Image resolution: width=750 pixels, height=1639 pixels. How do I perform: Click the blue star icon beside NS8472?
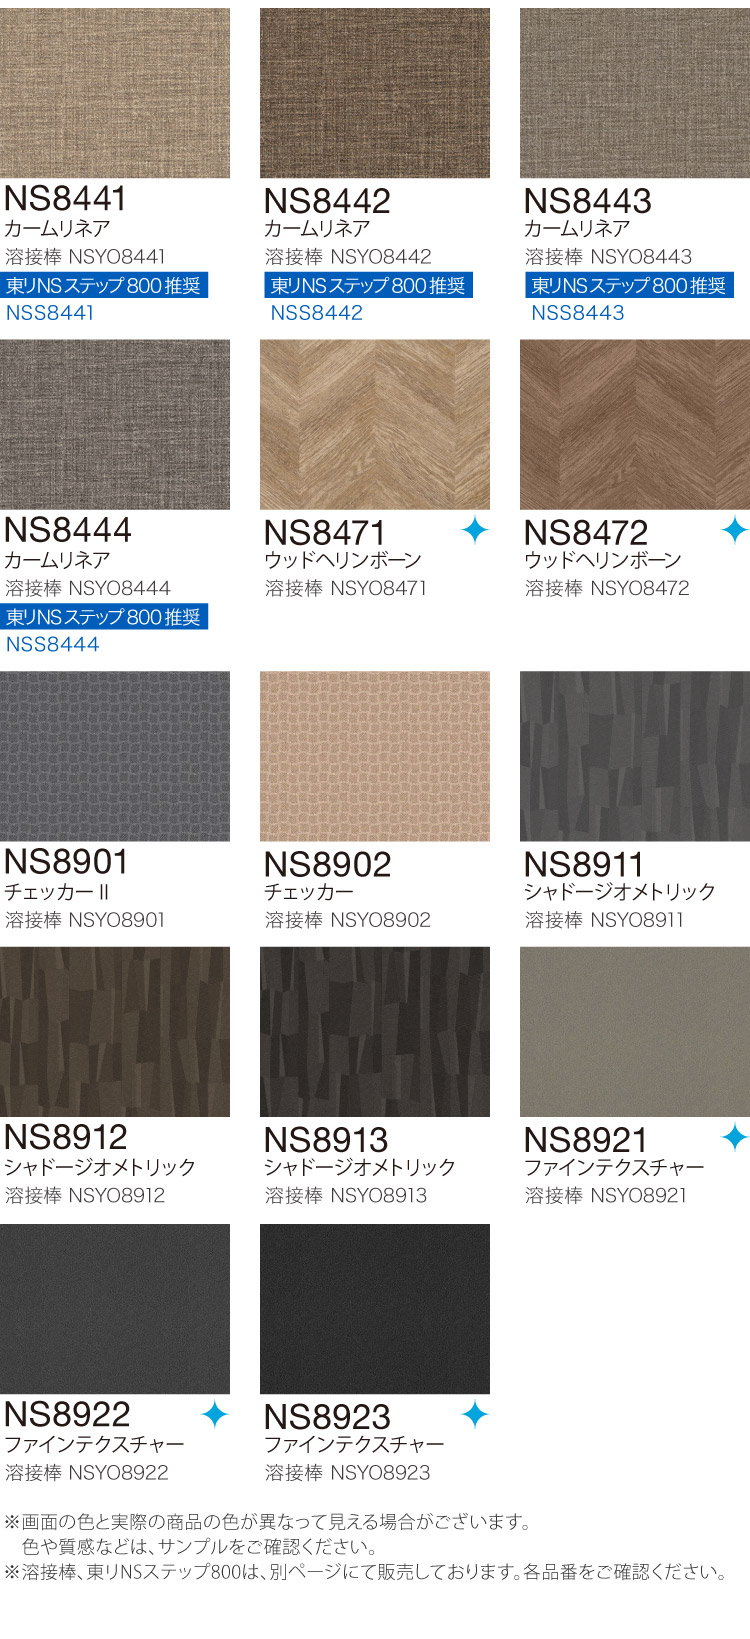coord(735,530)
